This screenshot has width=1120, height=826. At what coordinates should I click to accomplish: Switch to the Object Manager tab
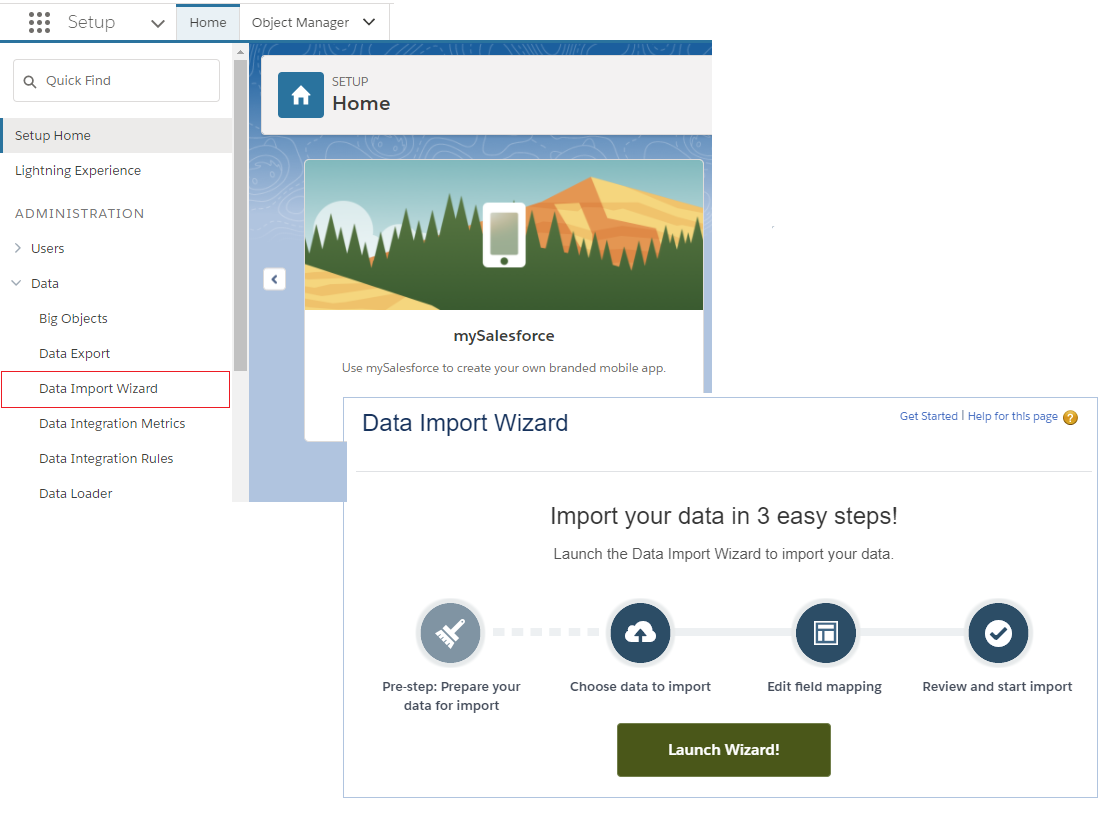pyautogui.click(x=300, y=22)
